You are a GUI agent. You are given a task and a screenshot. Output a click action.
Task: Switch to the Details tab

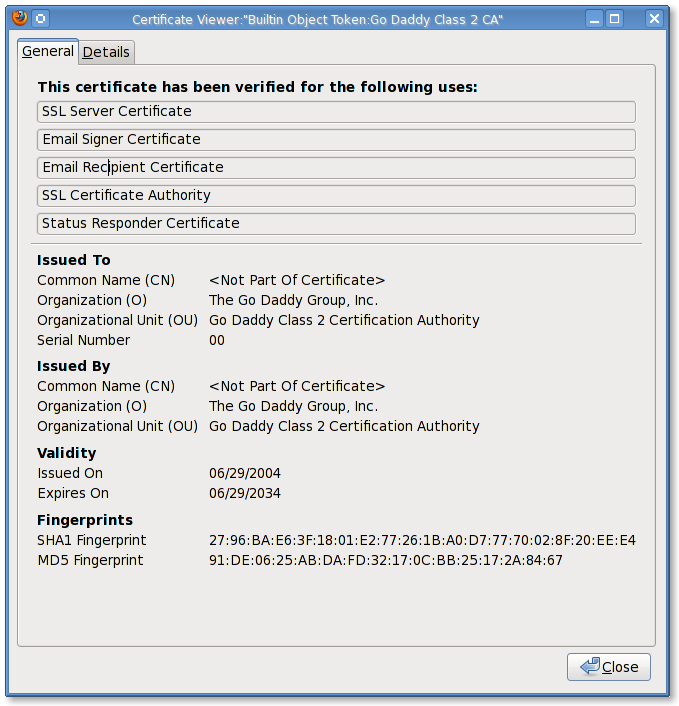pos(106,52)
